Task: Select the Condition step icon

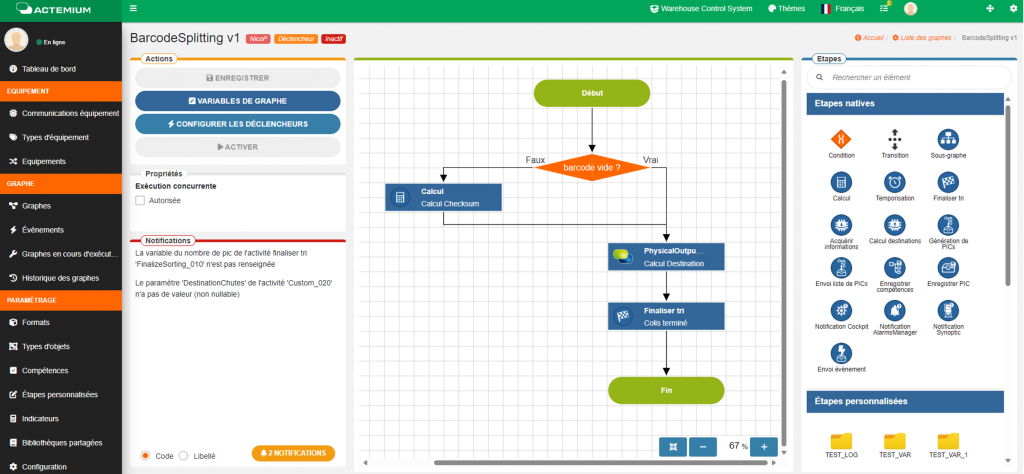Action: 841,139
